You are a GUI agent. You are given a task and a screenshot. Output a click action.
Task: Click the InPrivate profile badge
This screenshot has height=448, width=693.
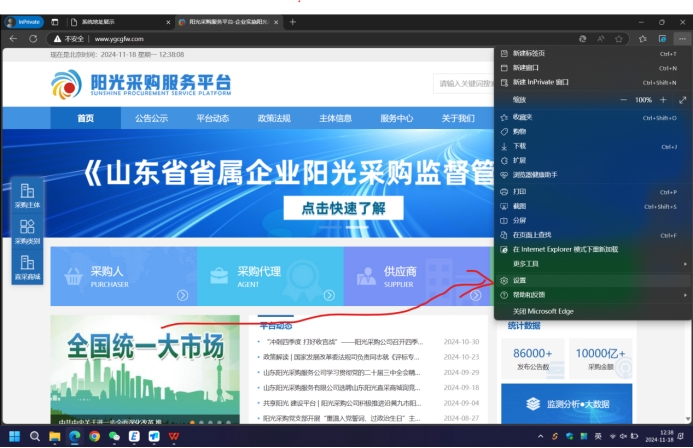click(x=24, y=21)
